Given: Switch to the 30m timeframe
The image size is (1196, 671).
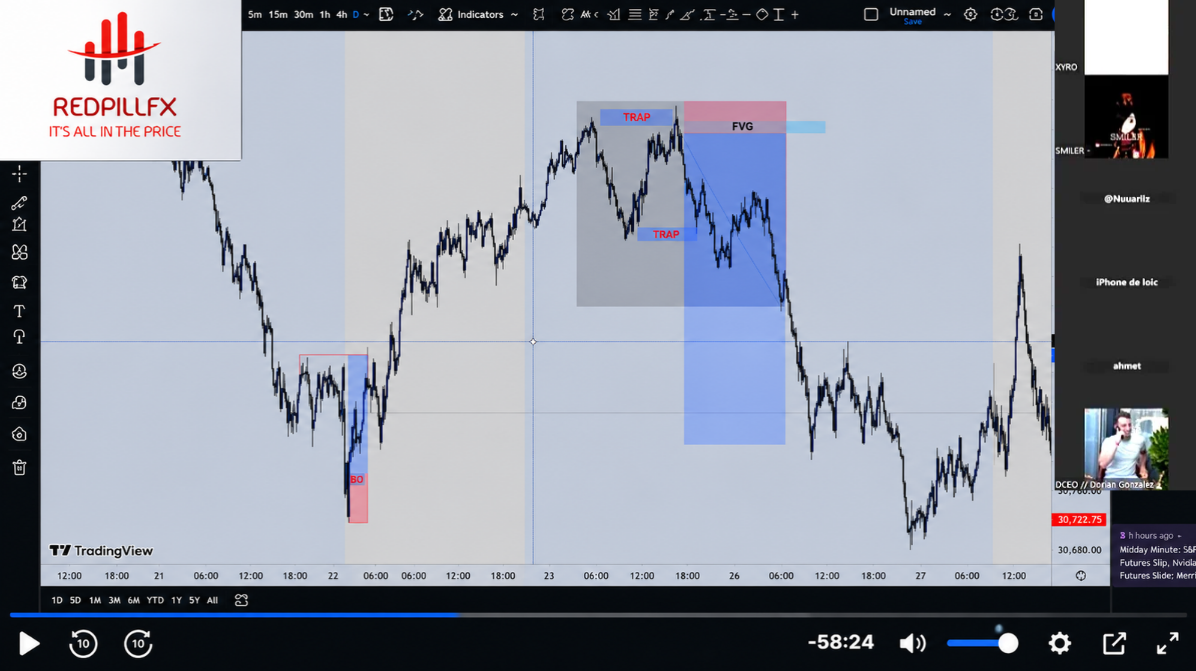Looking at the screenshot, I should coord(304,14).
